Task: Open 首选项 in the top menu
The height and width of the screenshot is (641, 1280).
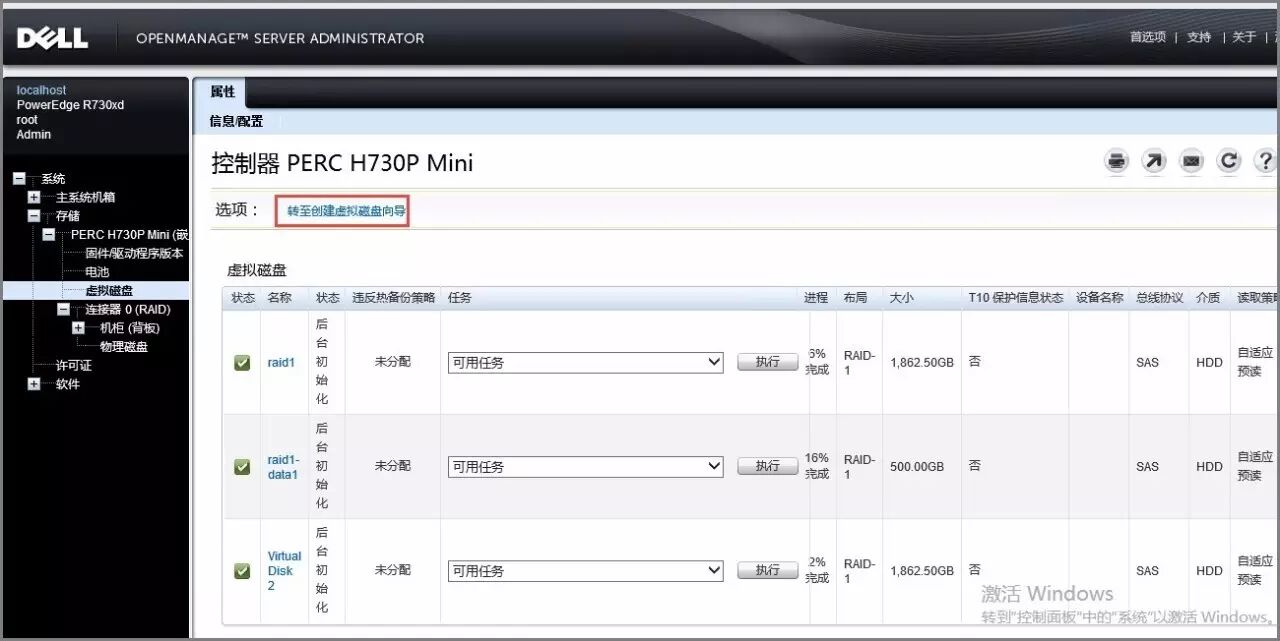Action: 1148,37
